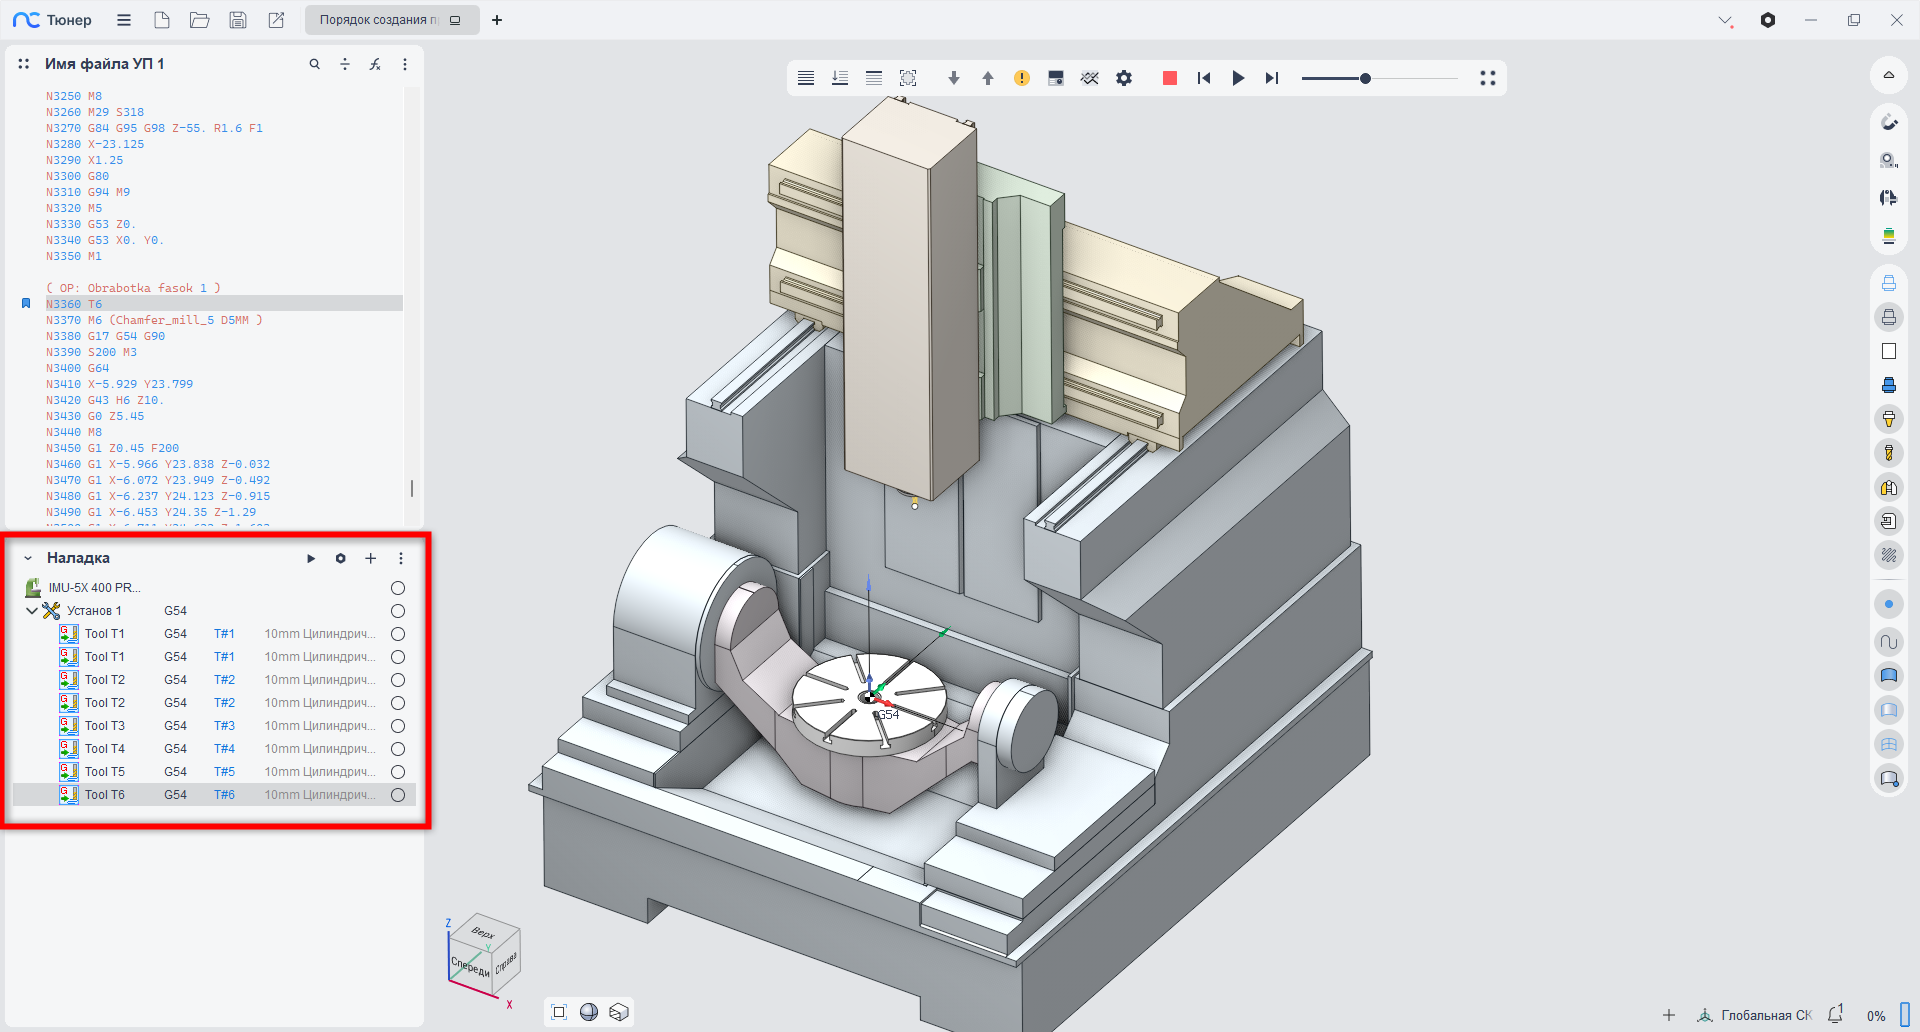Click the view cube navigator
This screenshot has width=1920, height=1032.
484,957
